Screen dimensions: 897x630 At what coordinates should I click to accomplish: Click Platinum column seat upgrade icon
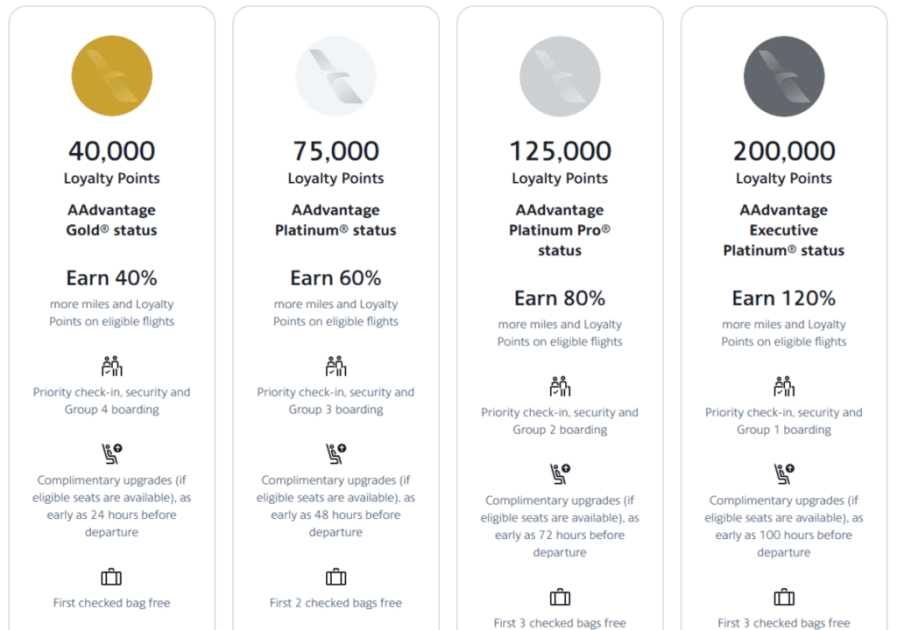click(336, 454)
